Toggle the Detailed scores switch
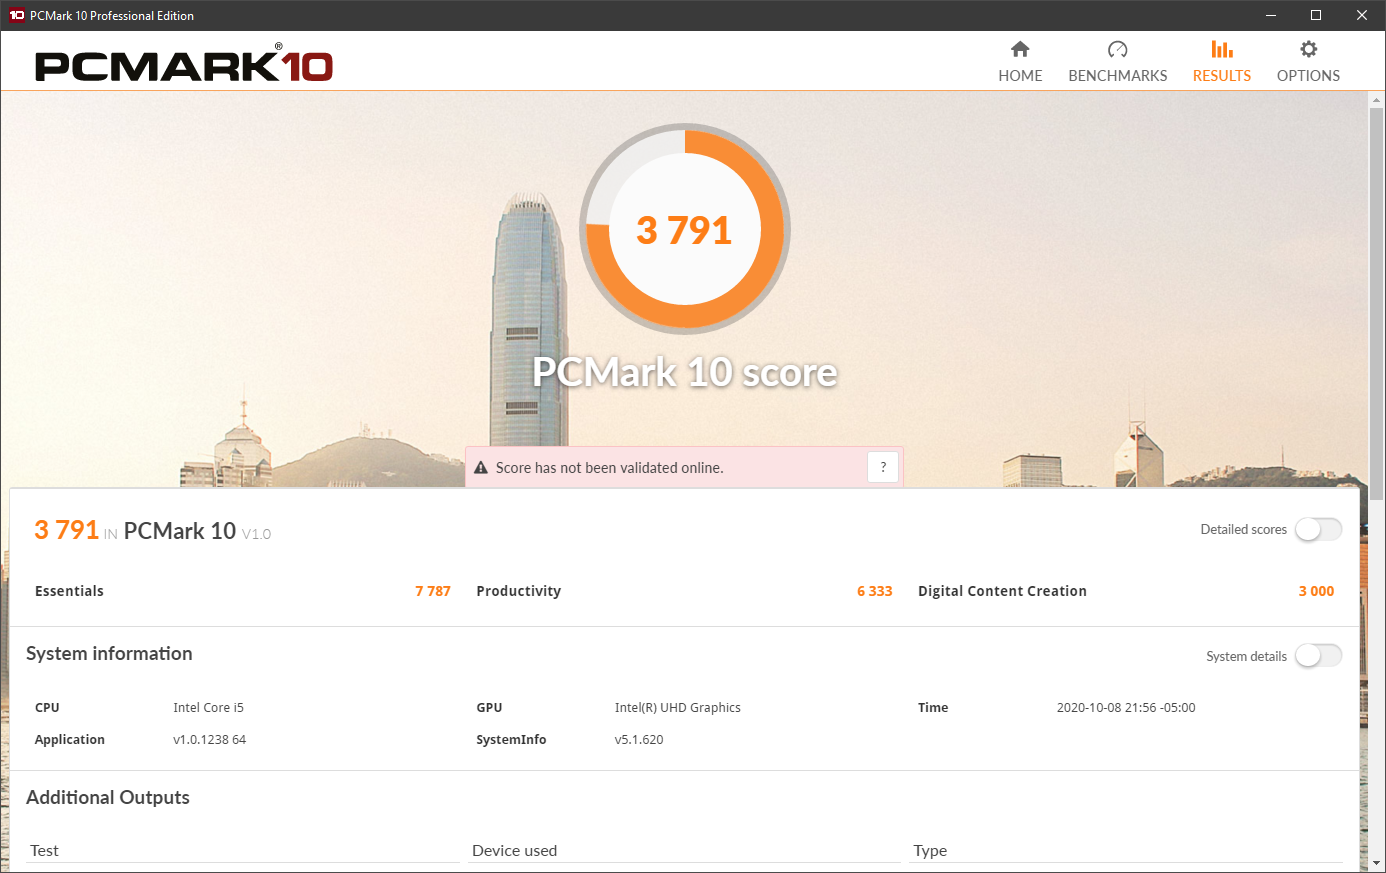This screenshot has width=1386, height=873. tap(1318, 529)
